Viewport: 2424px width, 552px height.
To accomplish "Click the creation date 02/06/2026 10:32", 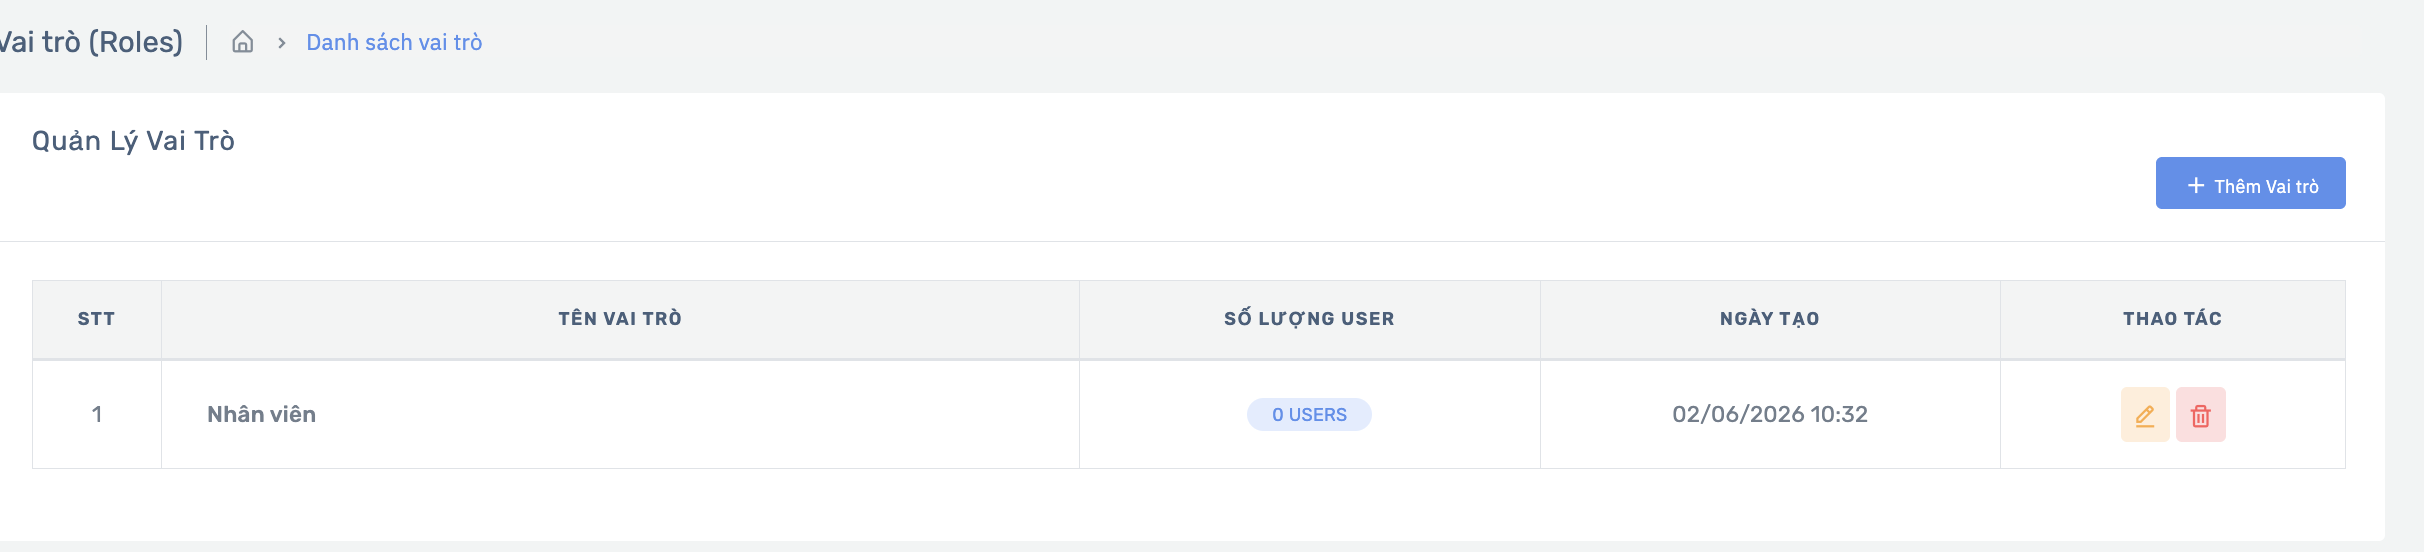I will pos(1770,414).
